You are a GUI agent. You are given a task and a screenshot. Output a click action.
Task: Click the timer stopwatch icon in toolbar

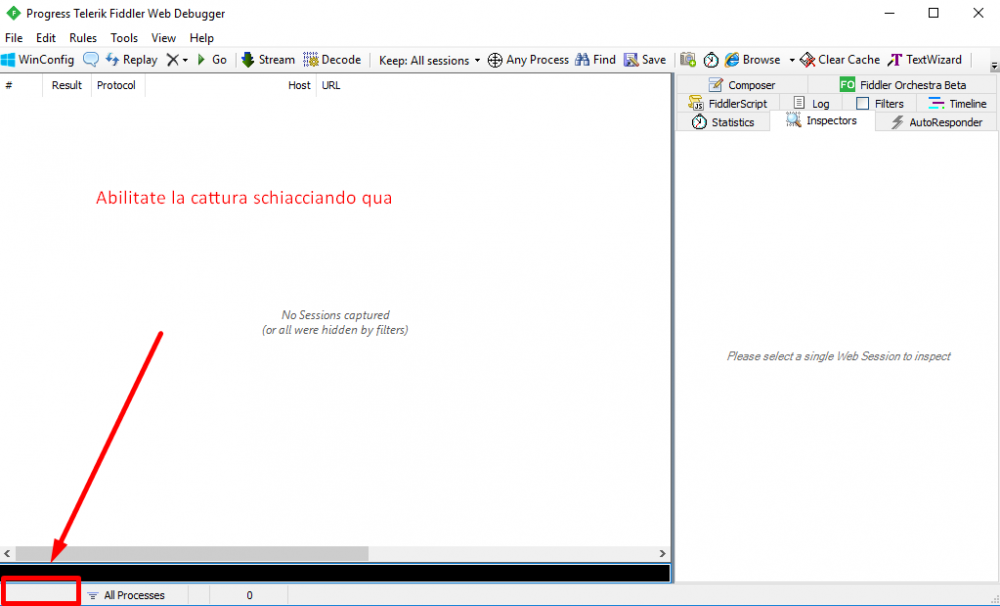pyautogui.click(x=711, y=60)
